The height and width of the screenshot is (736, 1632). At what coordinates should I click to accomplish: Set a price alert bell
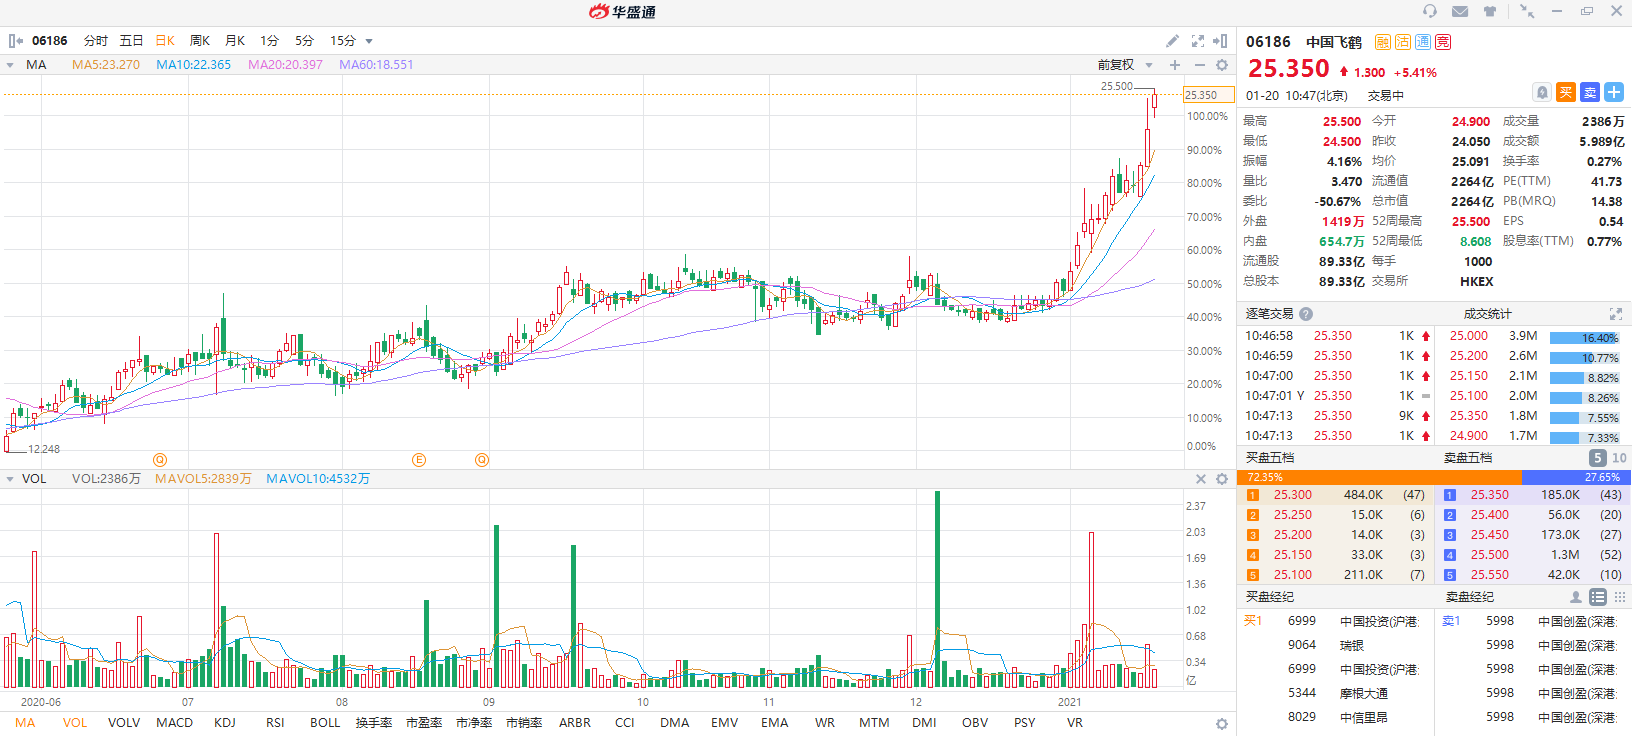(x=1542, y=93)
